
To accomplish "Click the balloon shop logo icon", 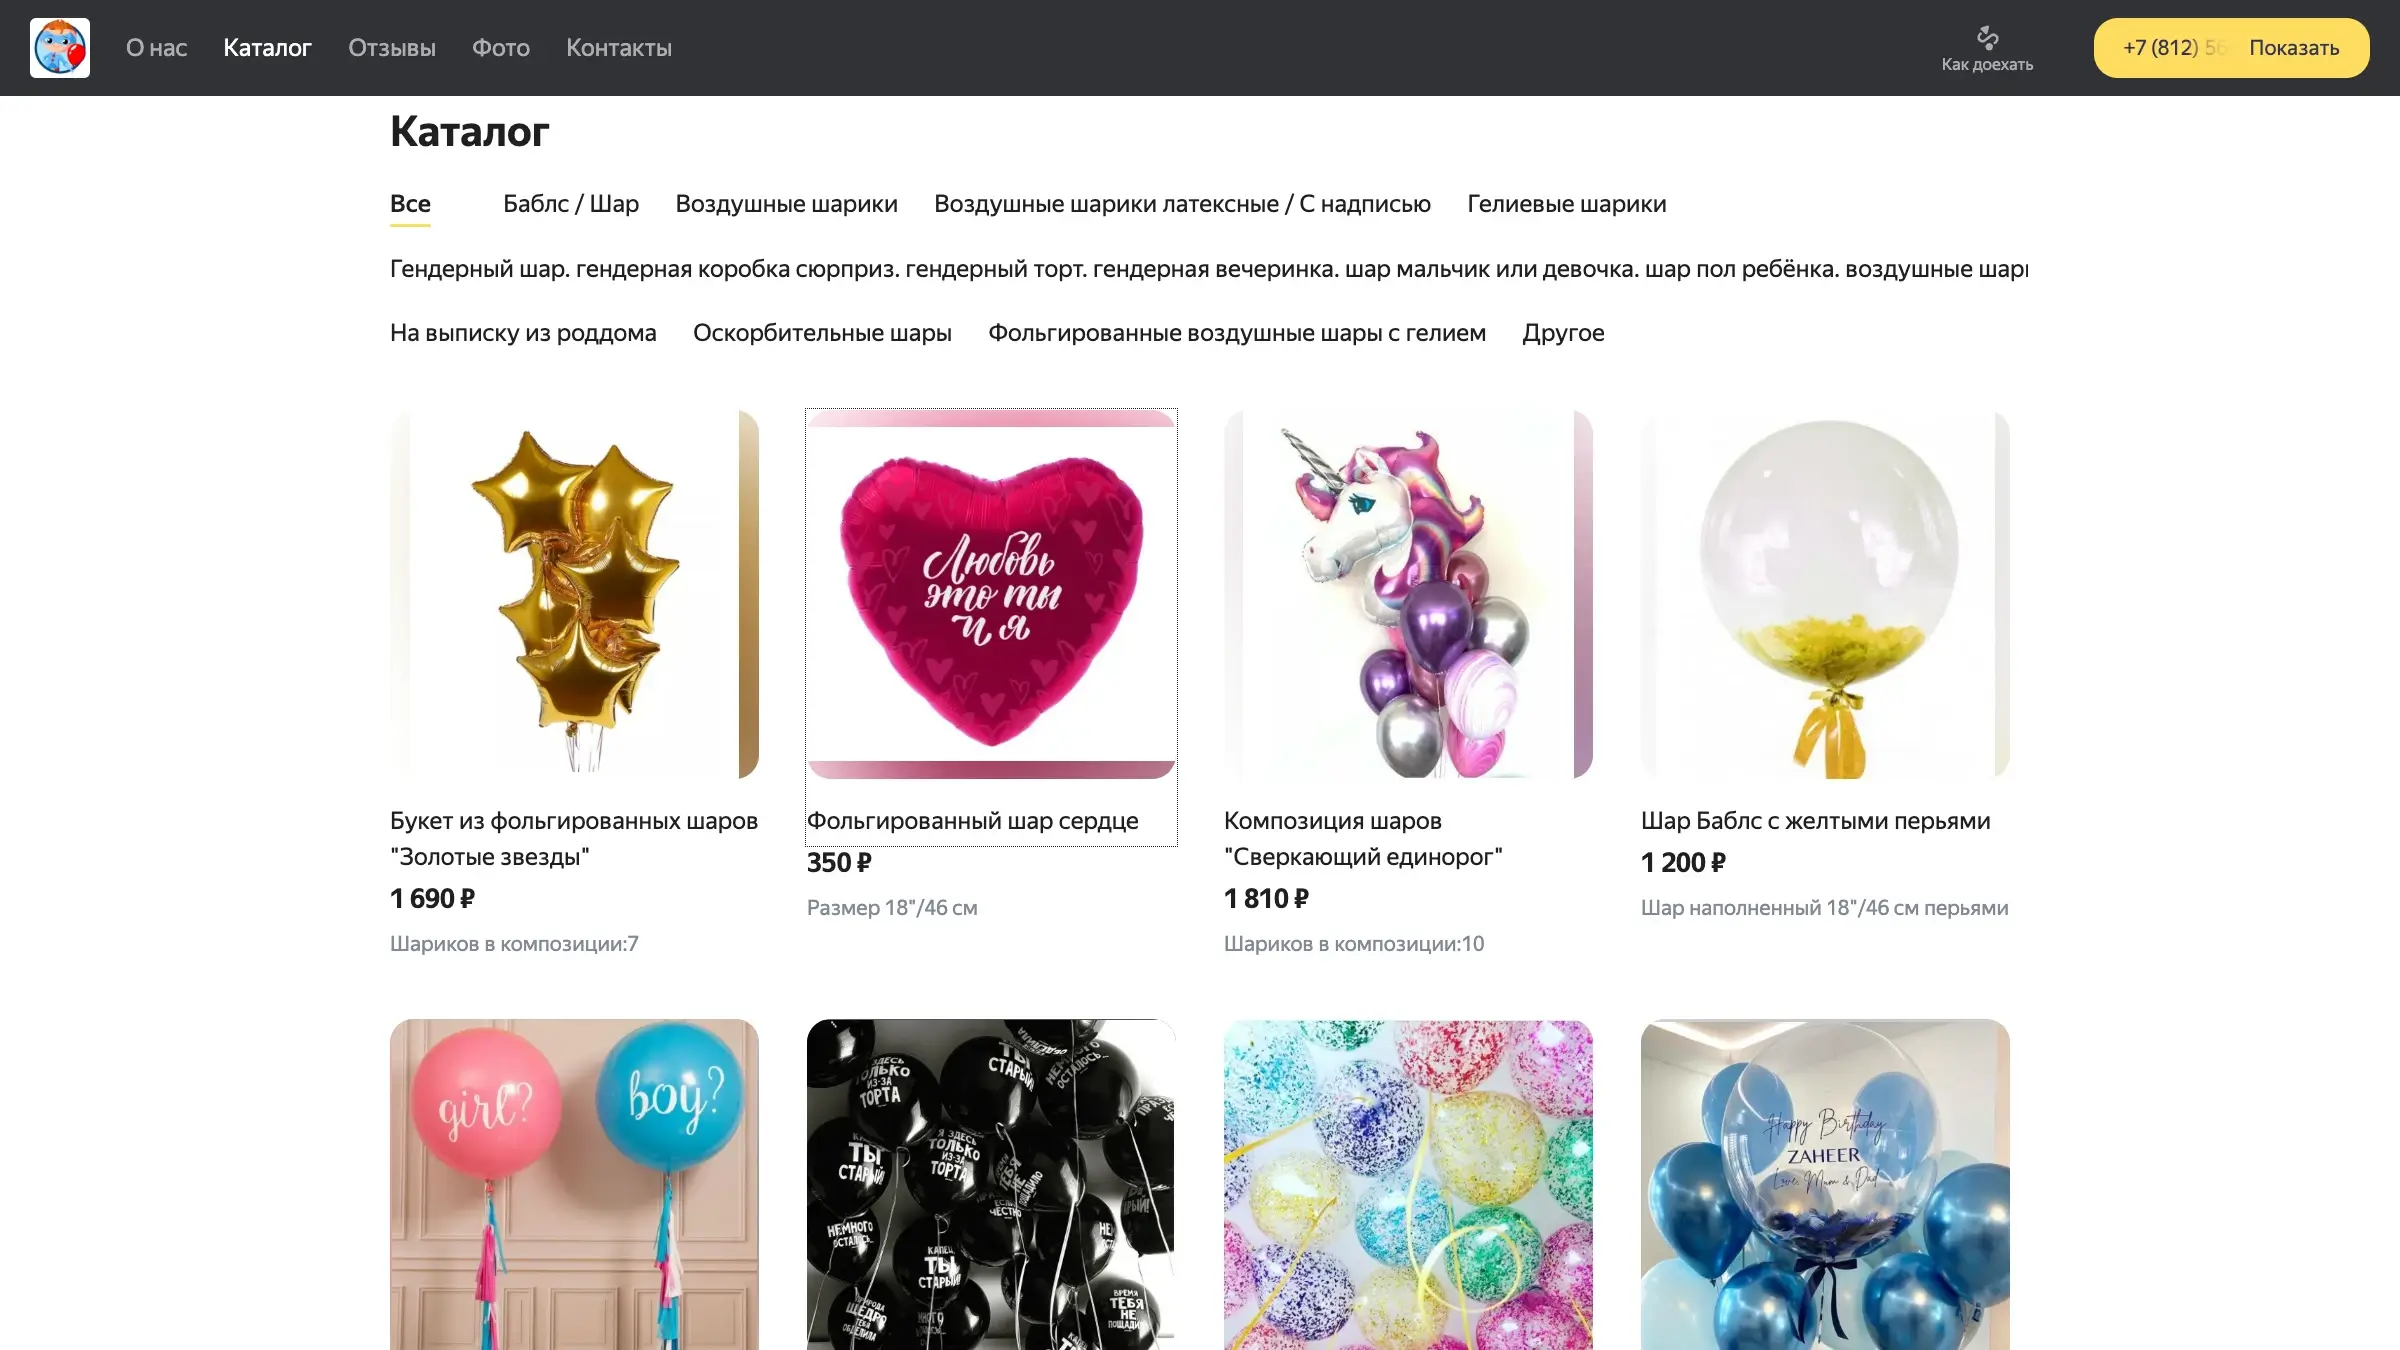I will 60,48.
